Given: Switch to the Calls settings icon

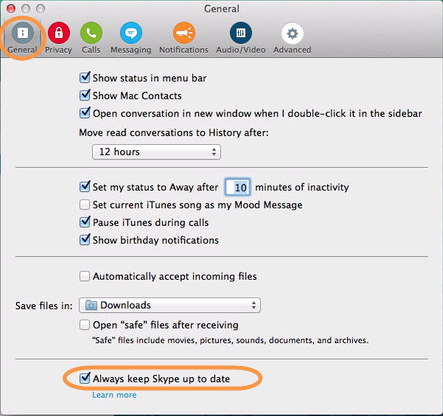Looking at the screenshot, I should pos(91,33).
